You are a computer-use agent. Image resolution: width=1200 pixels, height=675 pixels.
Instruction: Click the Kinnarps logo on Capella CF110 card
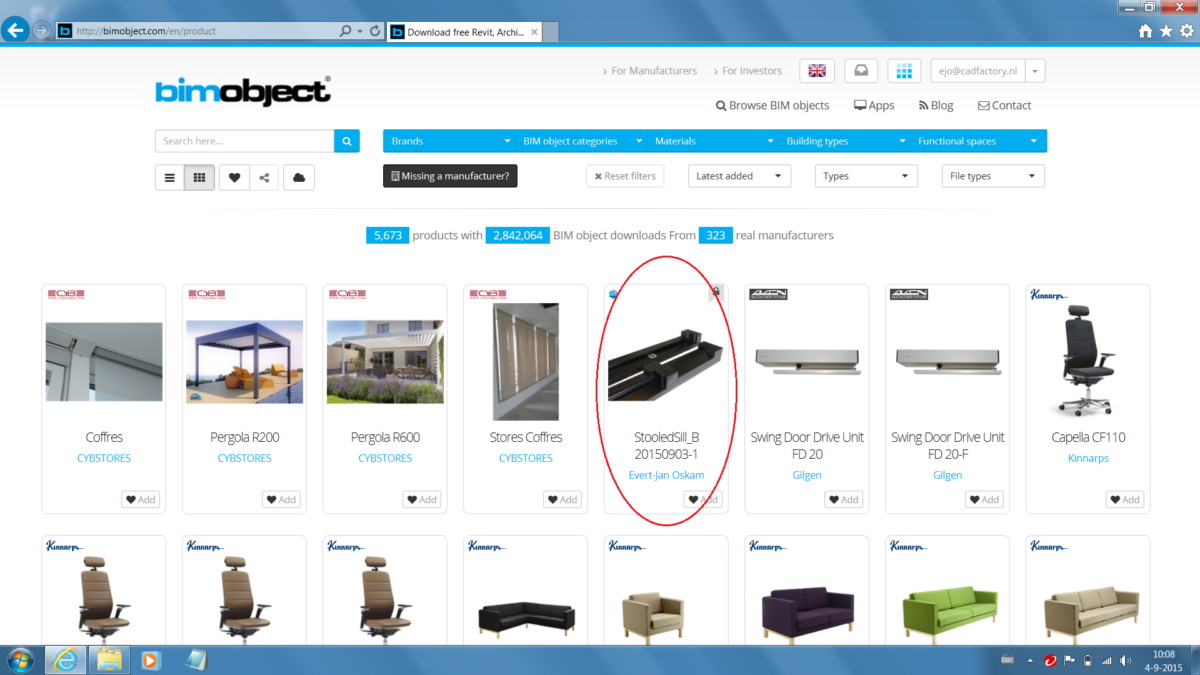1049,295
